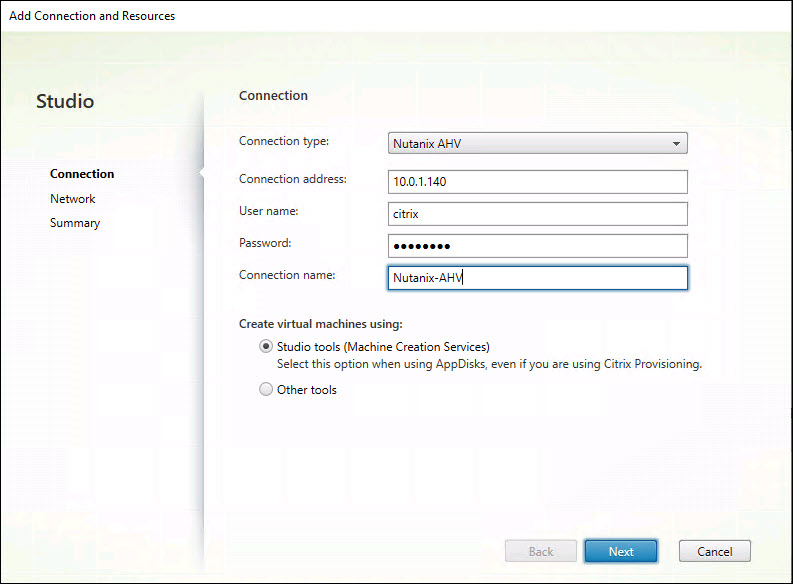793x584 pixels.
Task: Select the Studio tools radio button
Action: coord(266,347)
